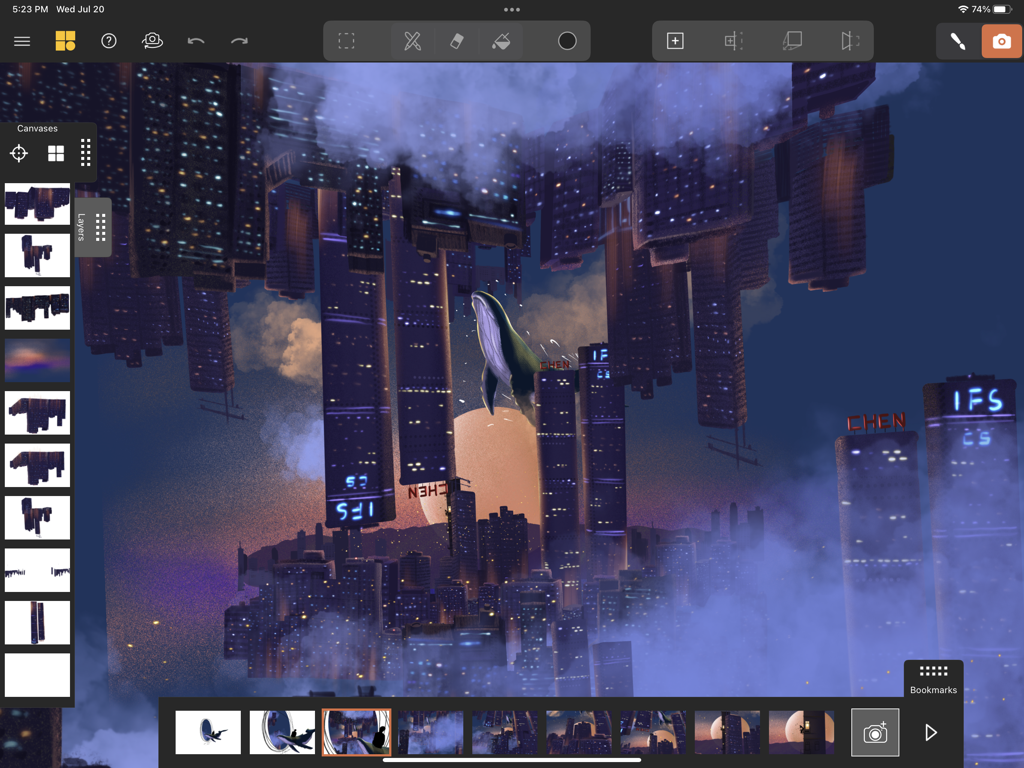Open the Help question mark icon
This screenshot has height=768, width=1024.
pyautogui.click(x=108, y=41)
